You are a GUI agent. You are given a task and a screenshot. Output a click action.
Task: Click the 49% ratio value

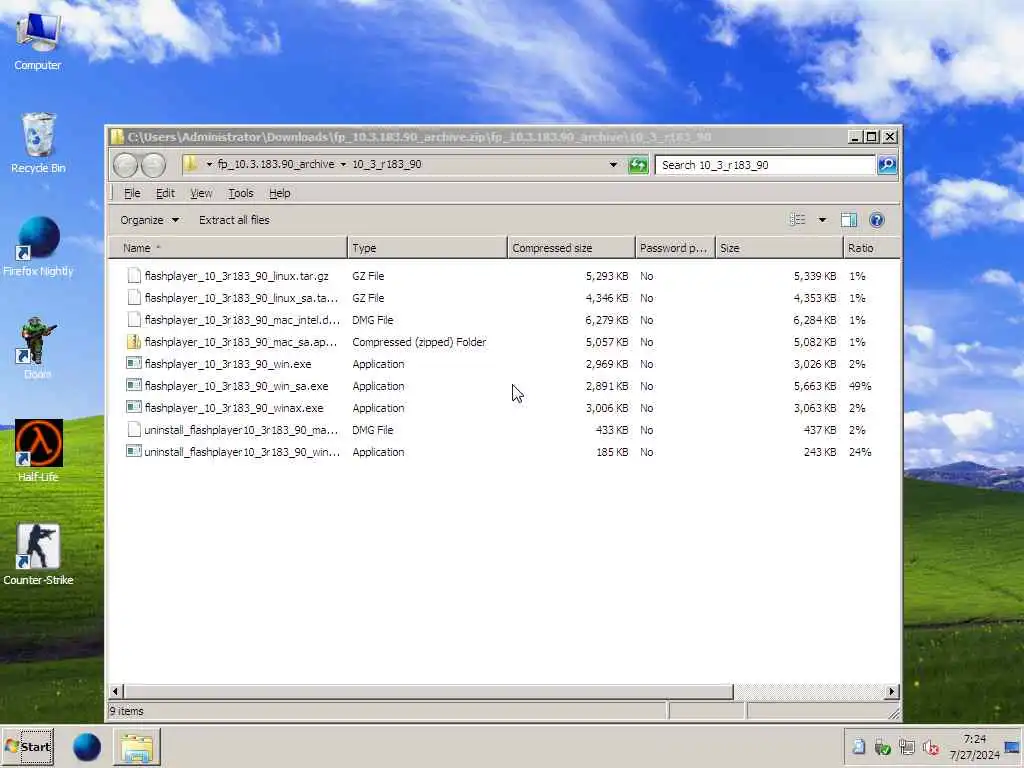tap(860, 386)
